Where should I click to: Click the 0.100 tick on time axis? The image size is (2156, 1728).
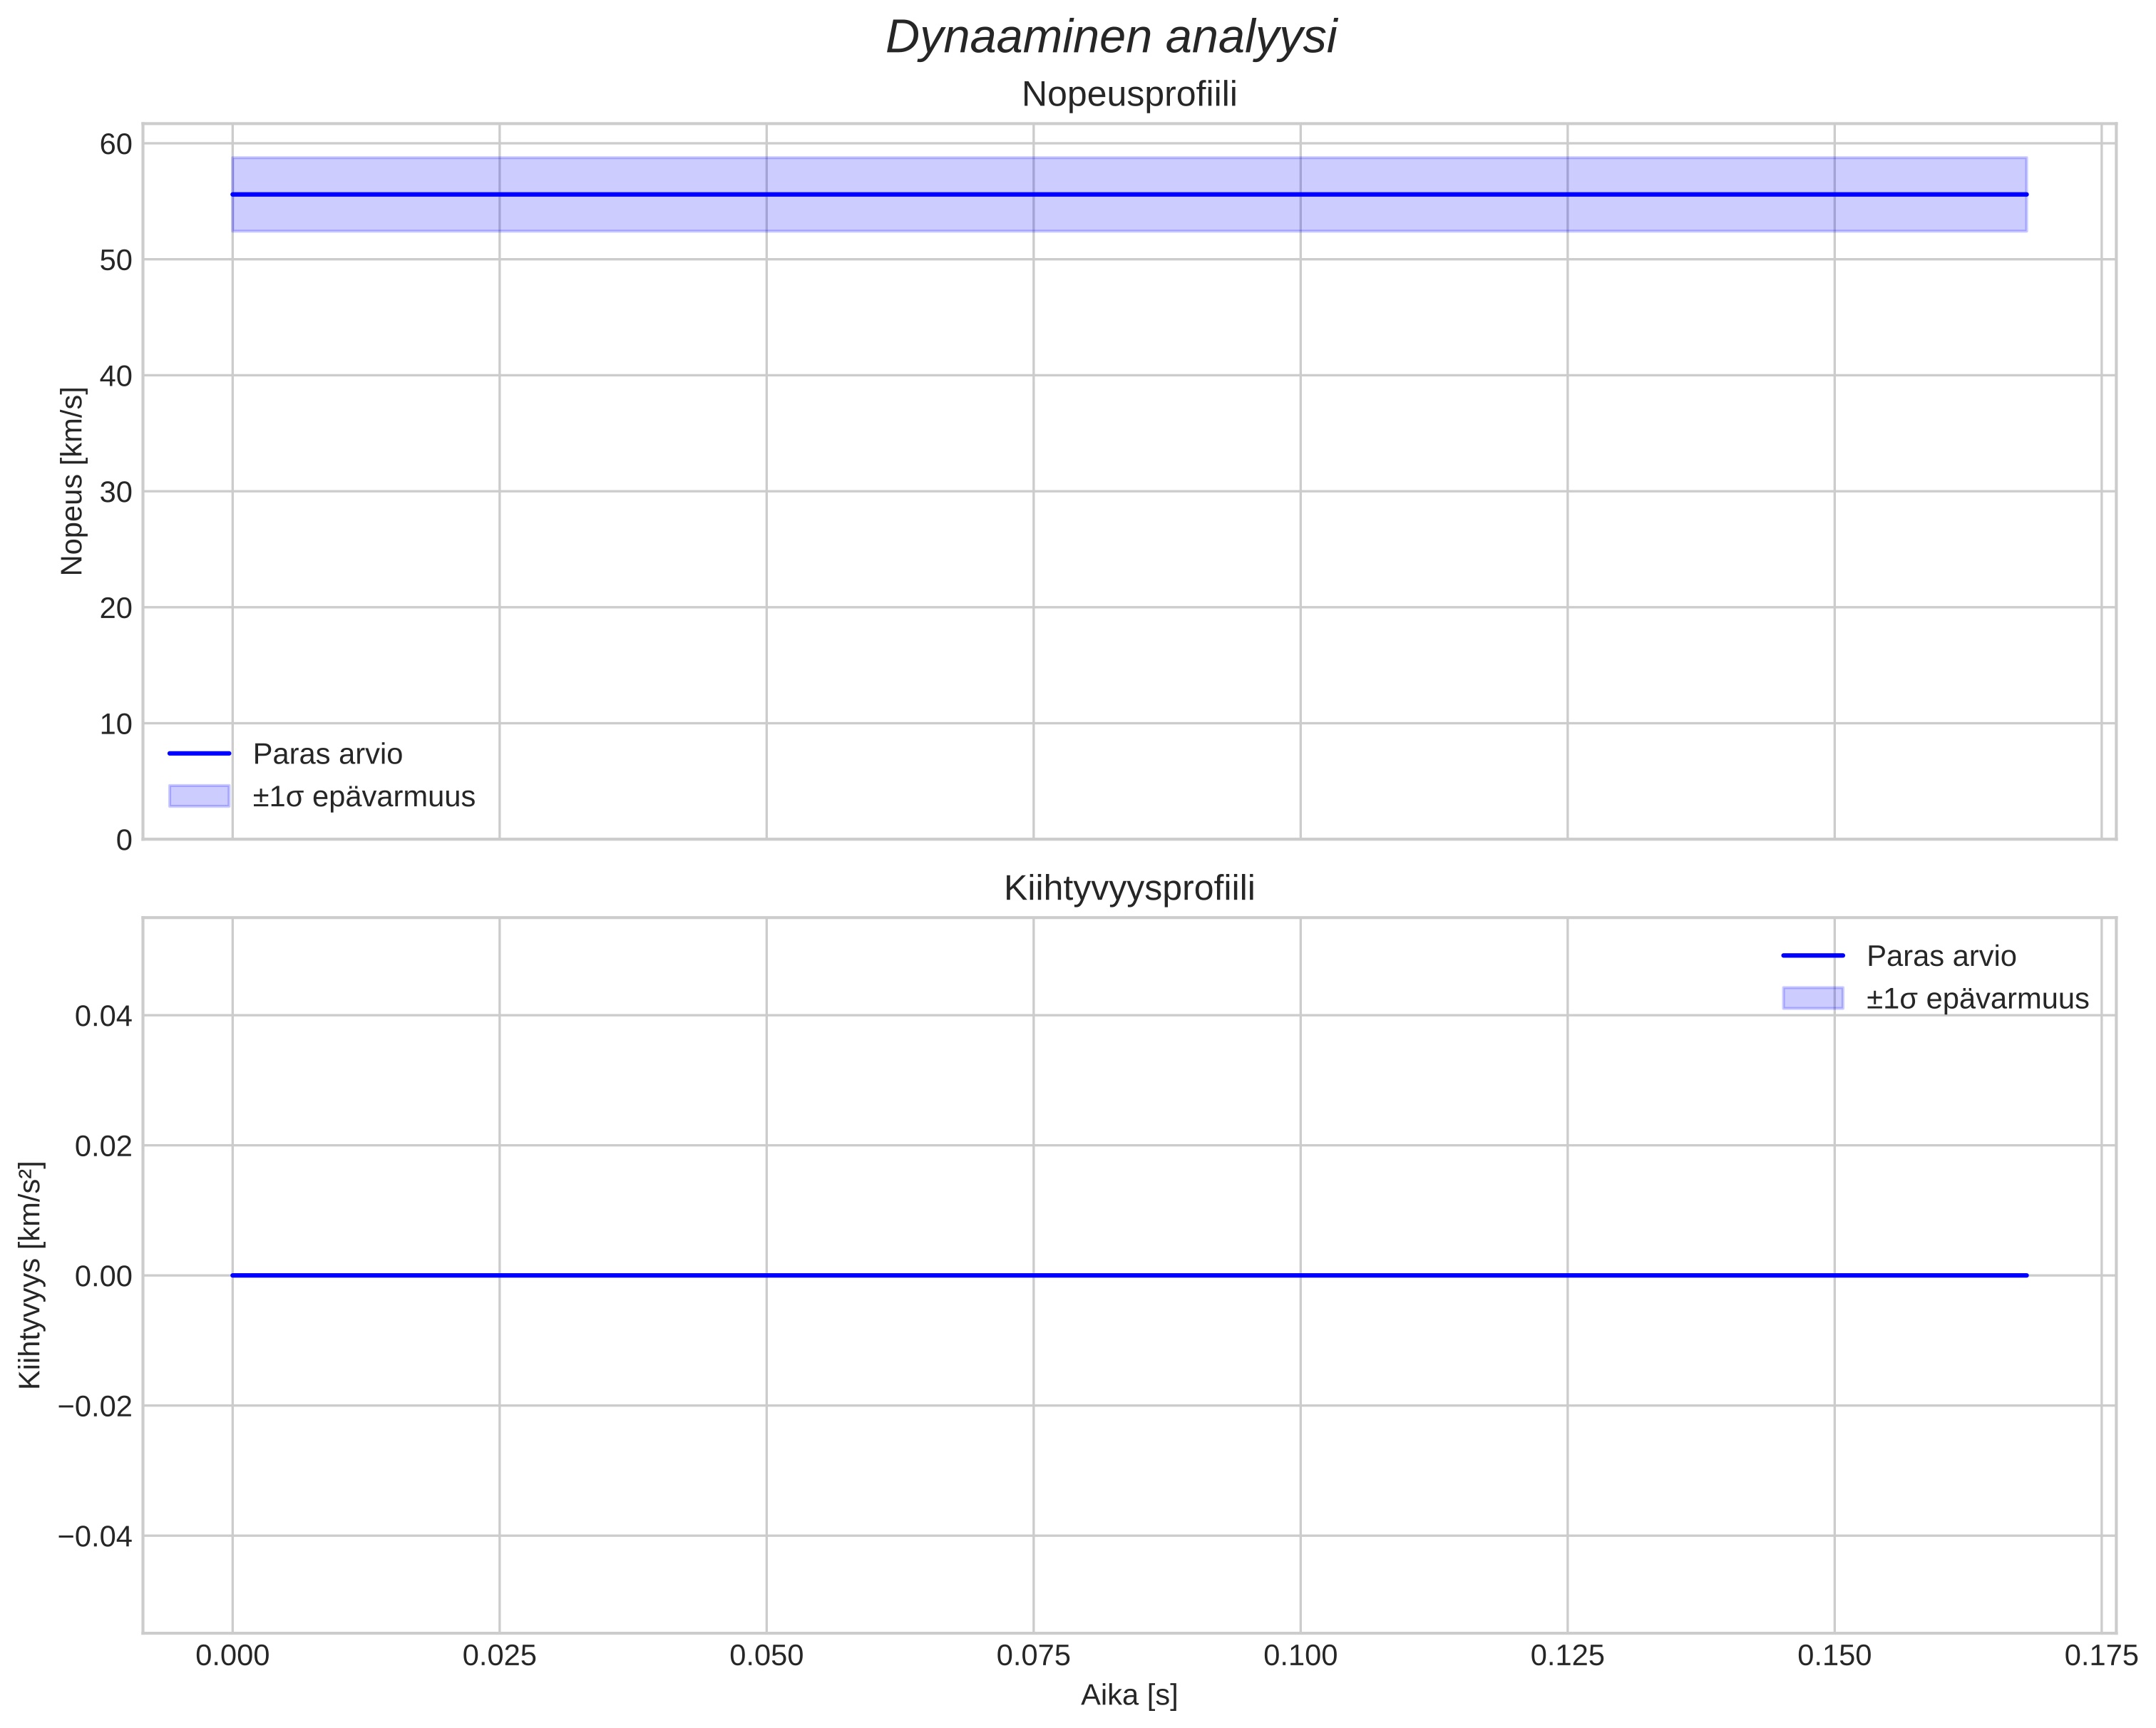pyautogui.click(x=1300, y=1656)
